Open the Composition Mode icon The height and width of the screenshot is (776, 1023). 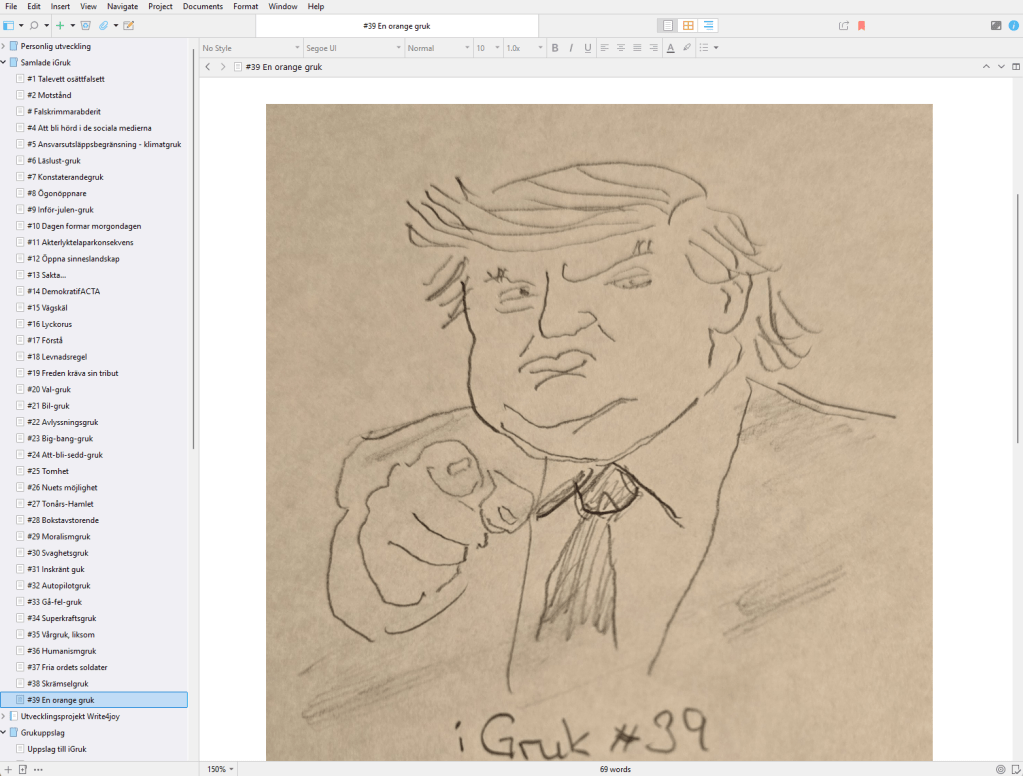[x=995, y=25]
